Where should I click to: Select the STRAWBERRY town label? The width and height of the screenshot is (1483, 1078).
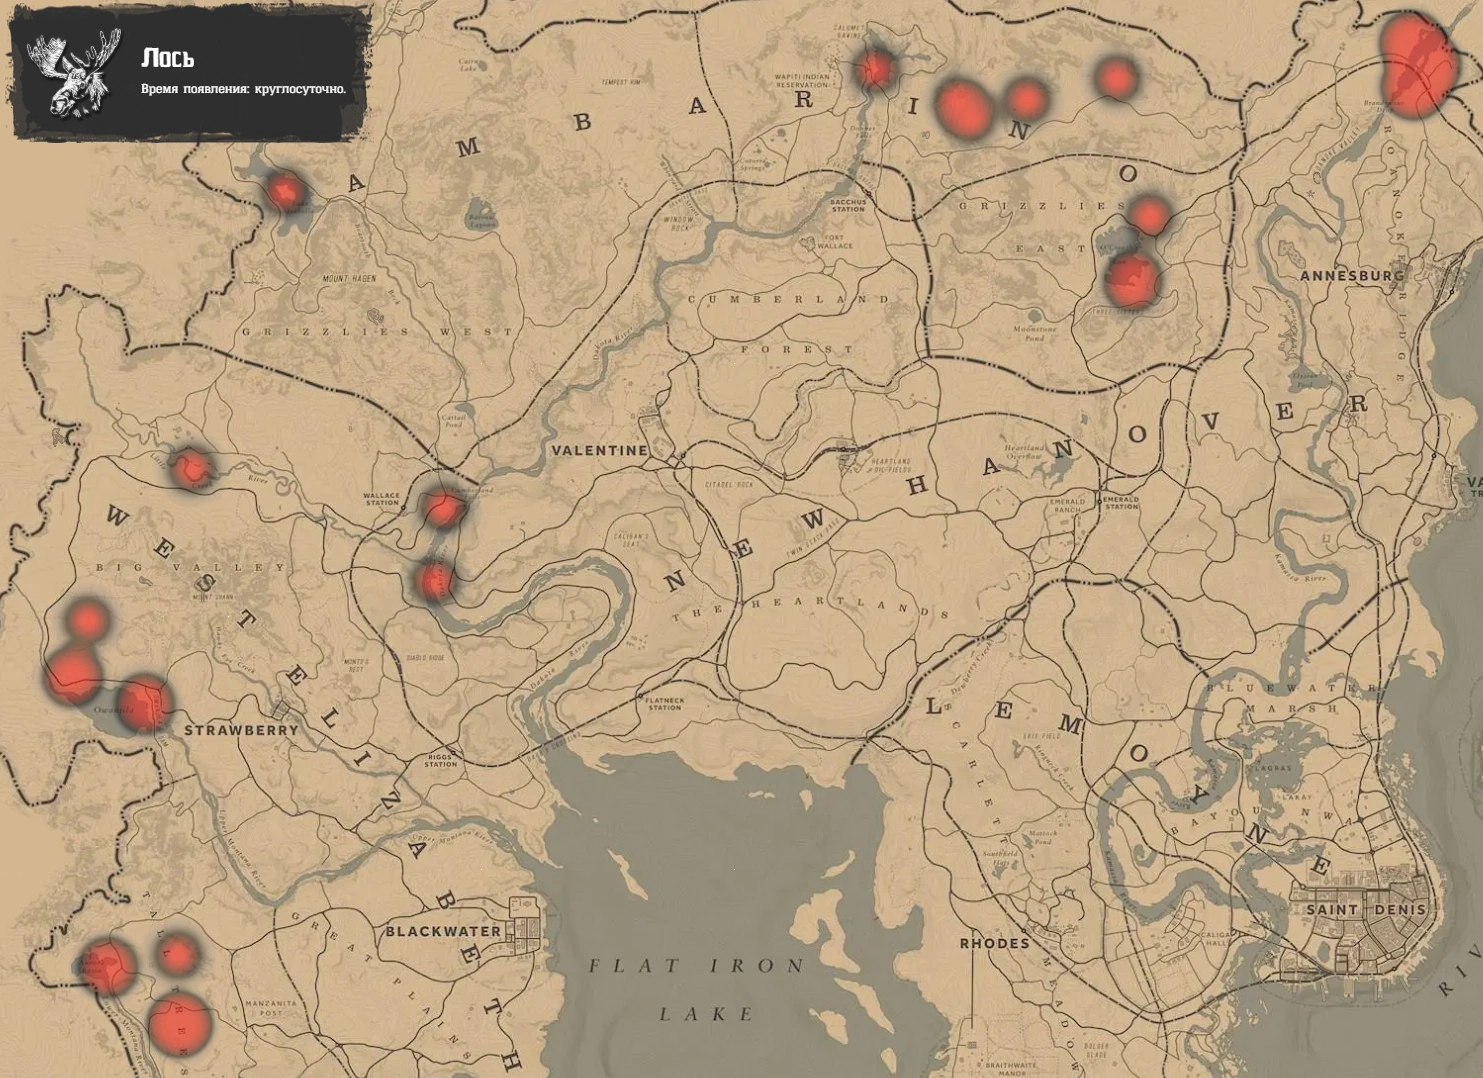point(241,731)
